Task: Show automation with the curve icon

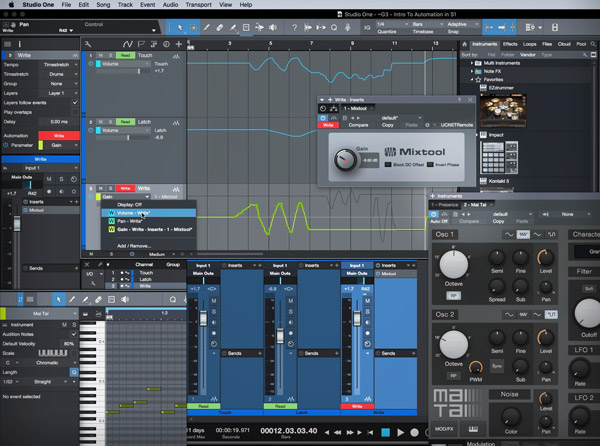Action: (127, 44)
